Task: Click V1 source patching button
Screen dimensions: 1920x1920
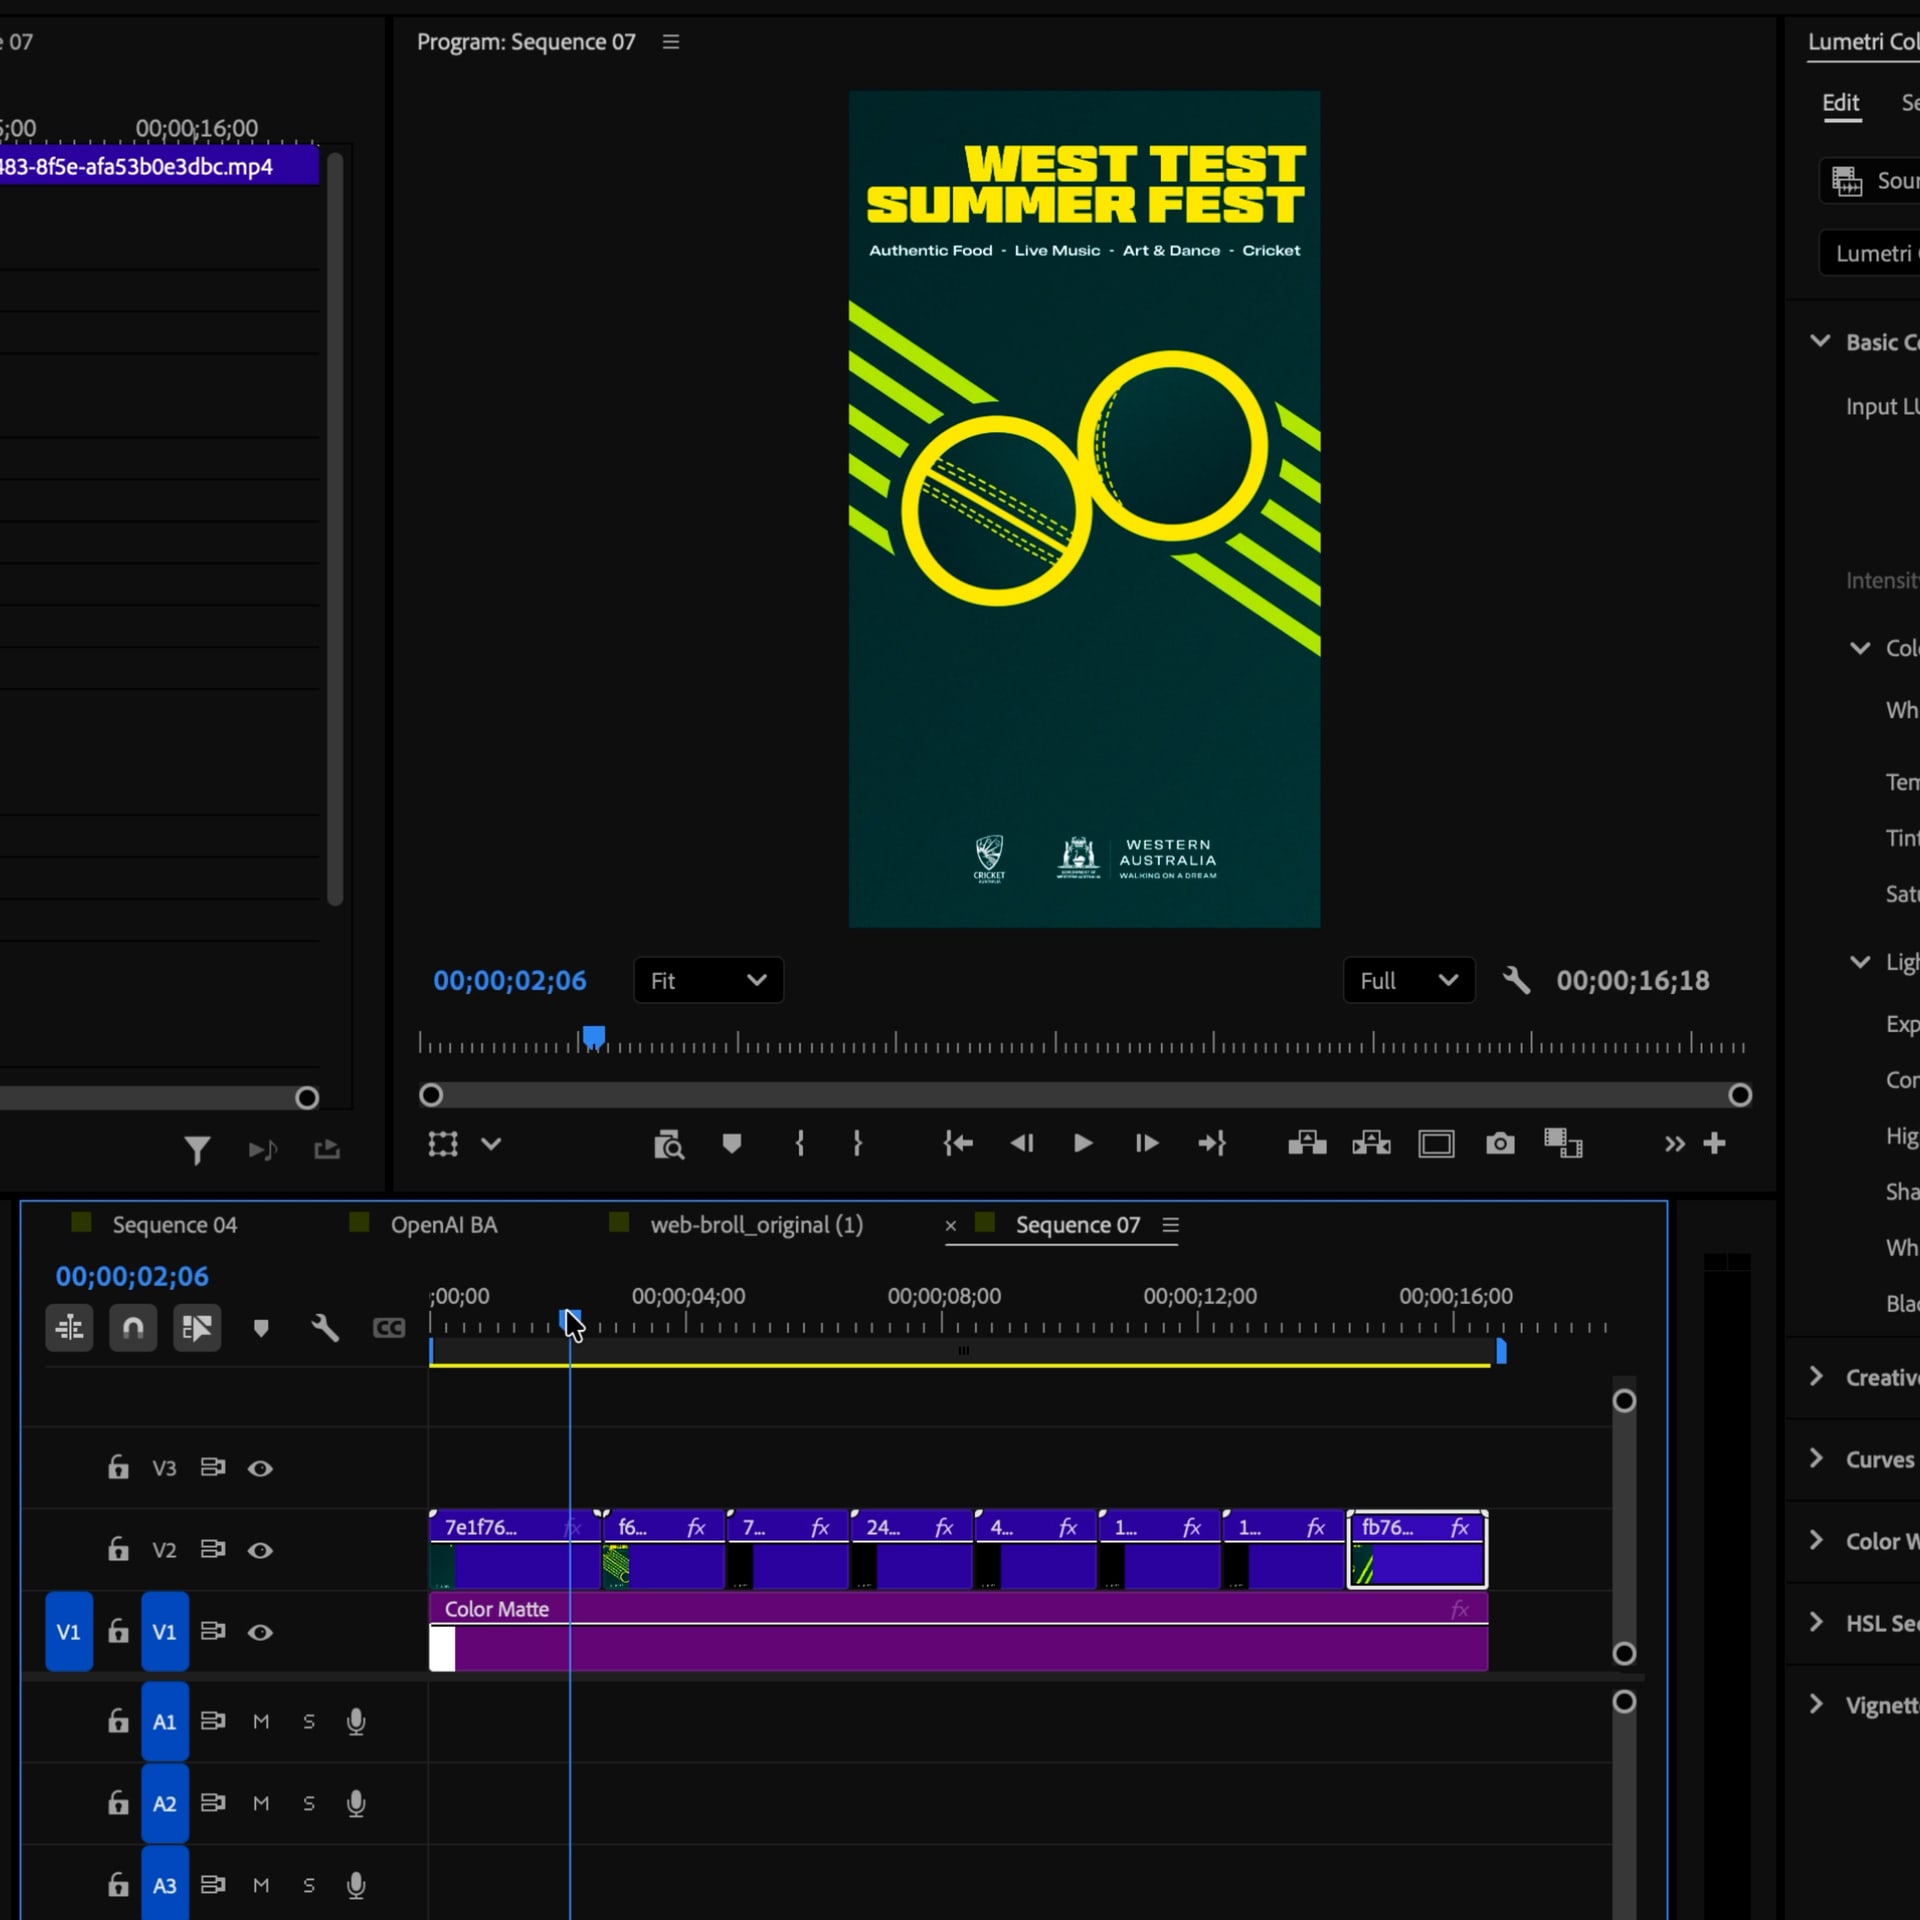Action: (x=69, y=1631)
